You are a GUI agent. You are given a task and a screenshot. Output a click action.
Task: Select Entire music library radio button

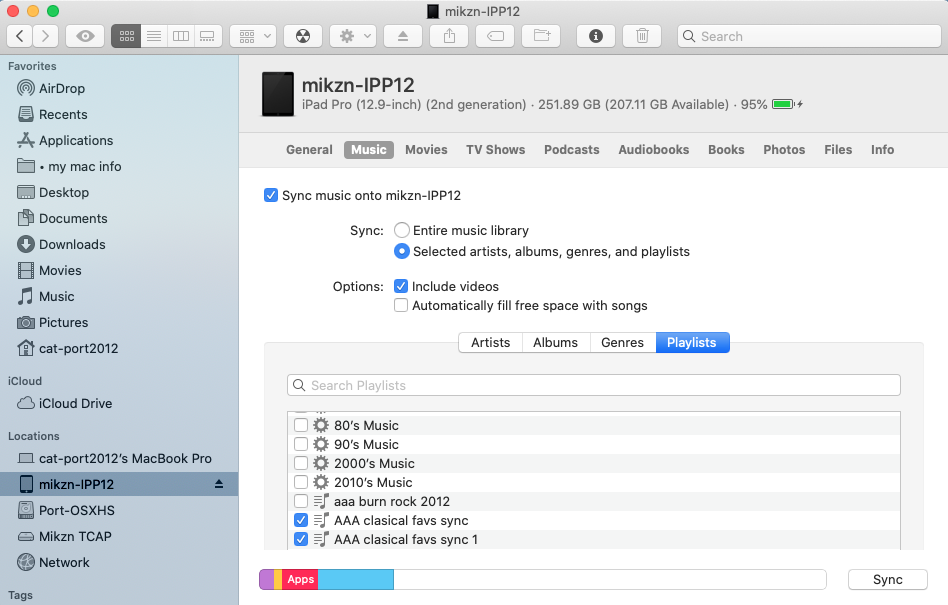coord(402,230)
